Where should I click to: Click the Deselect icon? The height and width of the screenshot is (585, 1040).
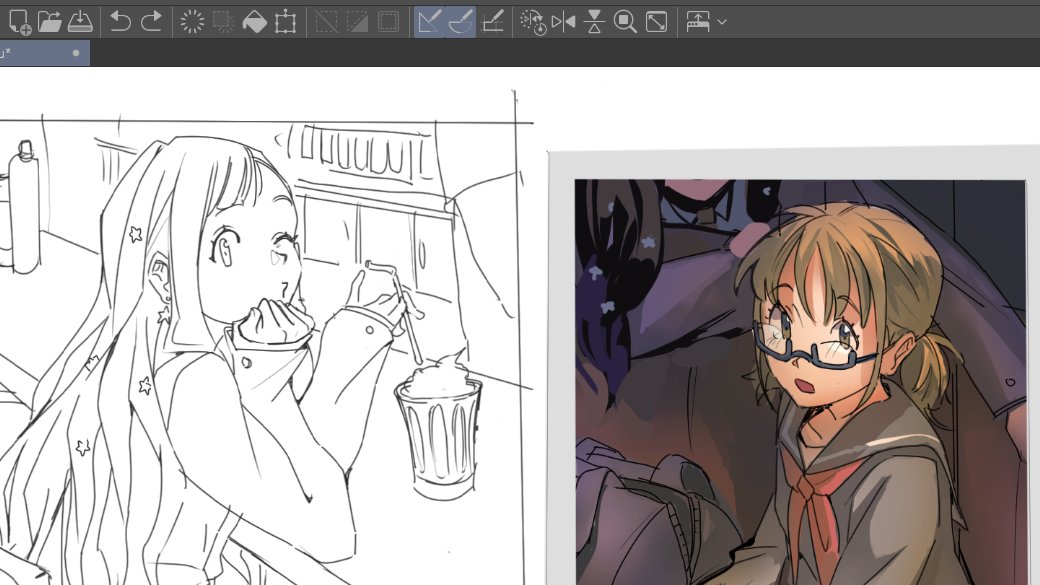(x=326, y=22)
